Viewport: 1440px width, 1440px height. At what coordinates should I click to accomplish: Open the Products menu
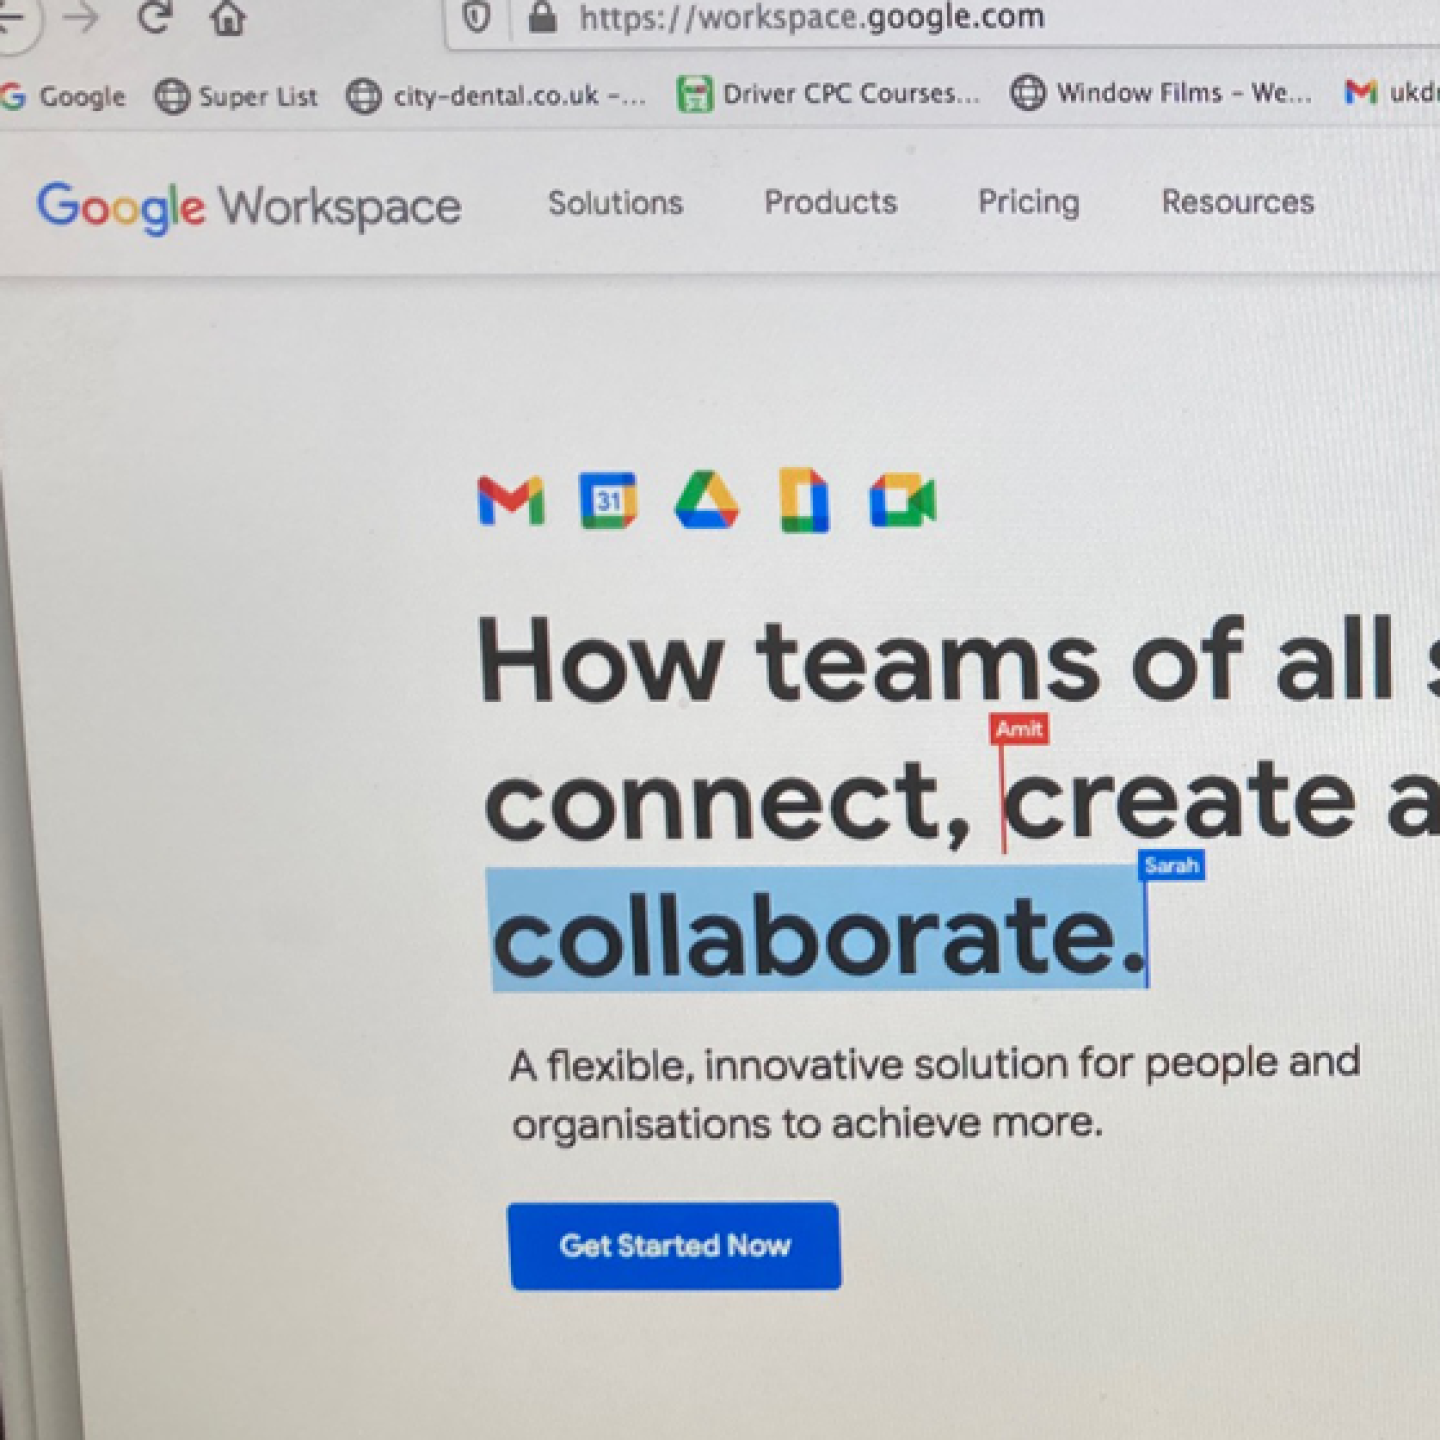coord(830,202)
